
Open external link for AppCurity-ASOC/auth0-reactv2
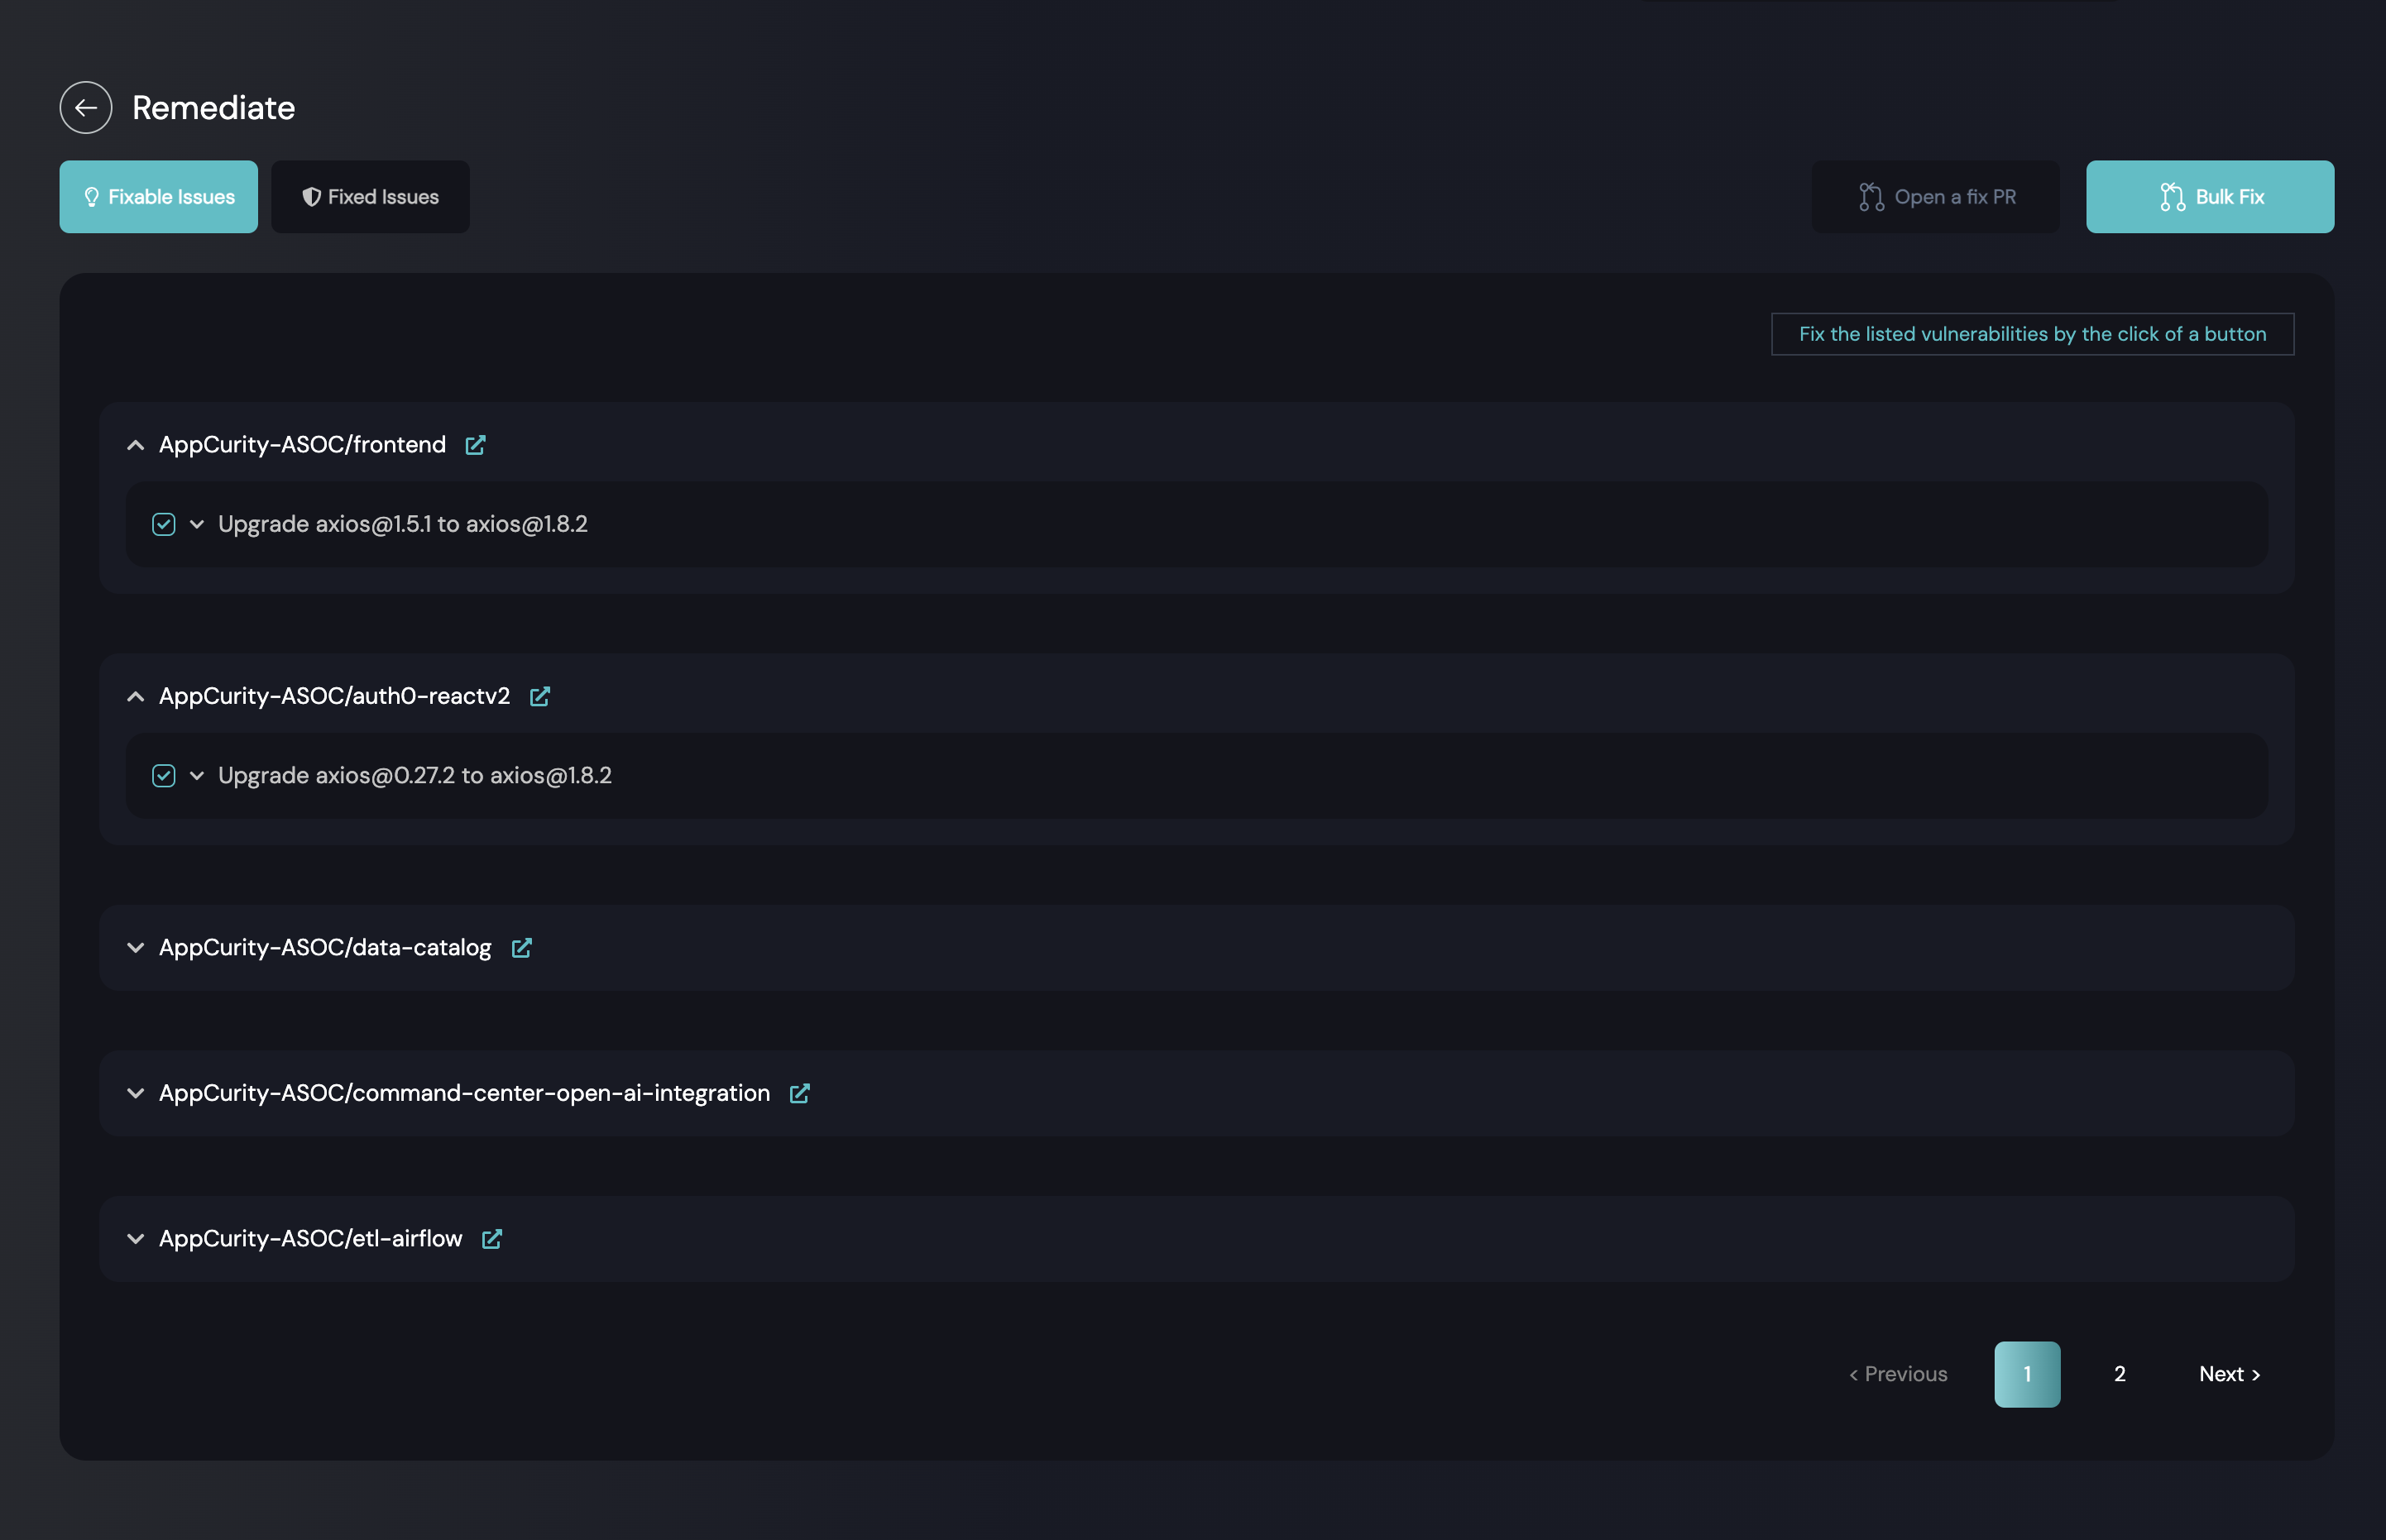[x=540, y=696]
